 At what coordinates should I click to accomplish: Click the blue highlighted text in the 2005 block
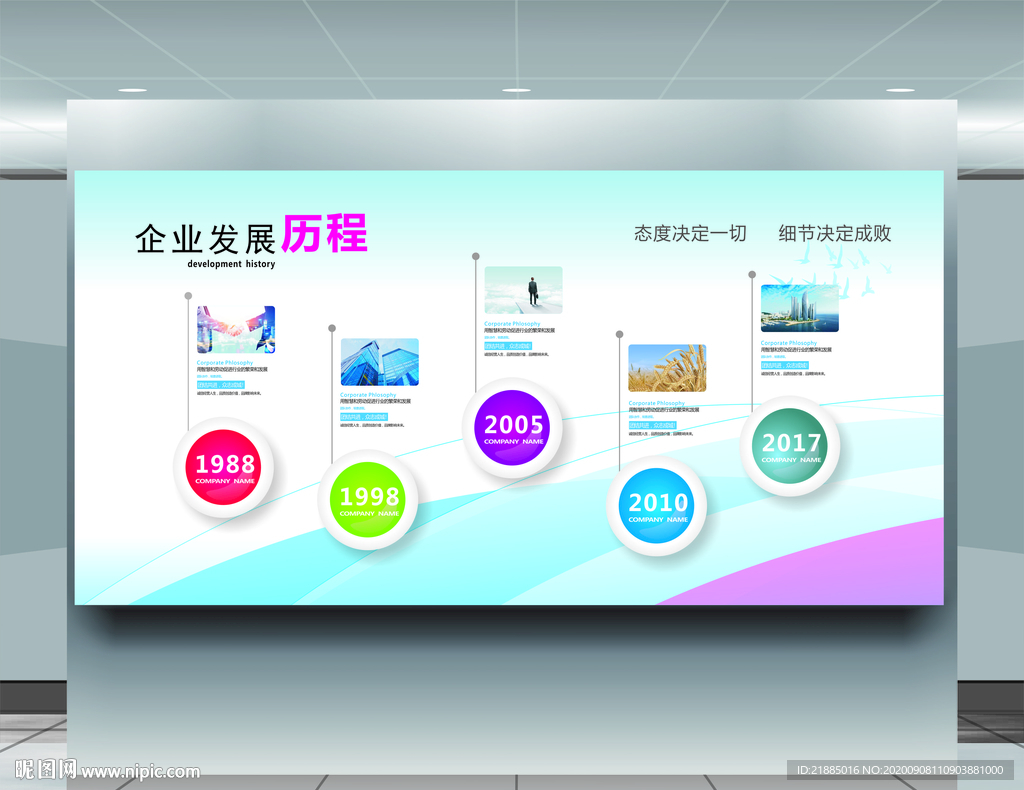click(x=508, y=346)
